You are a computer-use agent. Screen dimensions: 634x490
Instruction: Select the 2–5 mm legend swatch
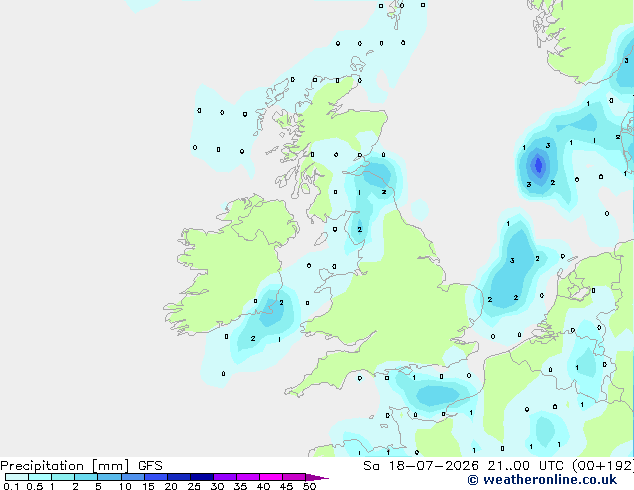click(x=86, y=477)
